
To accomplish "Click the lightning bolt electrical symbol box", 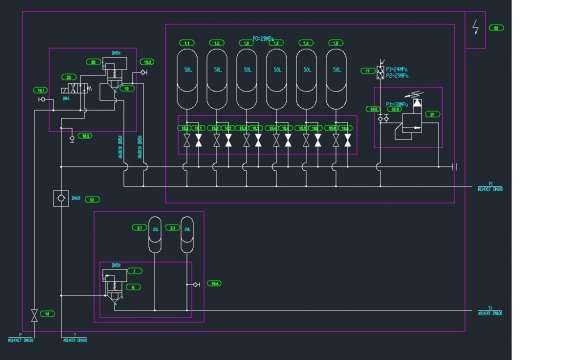I will (475, 29).
